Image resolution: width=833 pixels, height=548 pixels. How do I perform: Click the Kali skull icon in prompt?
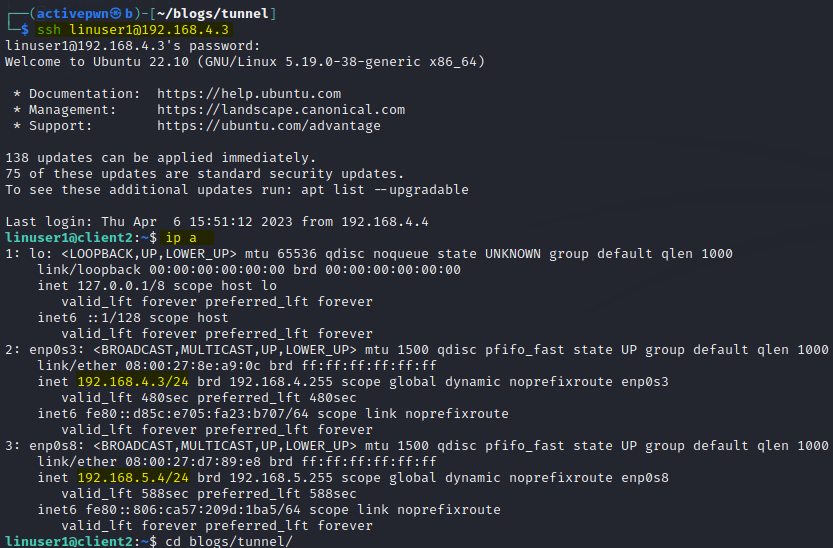(x=115, y=13)
